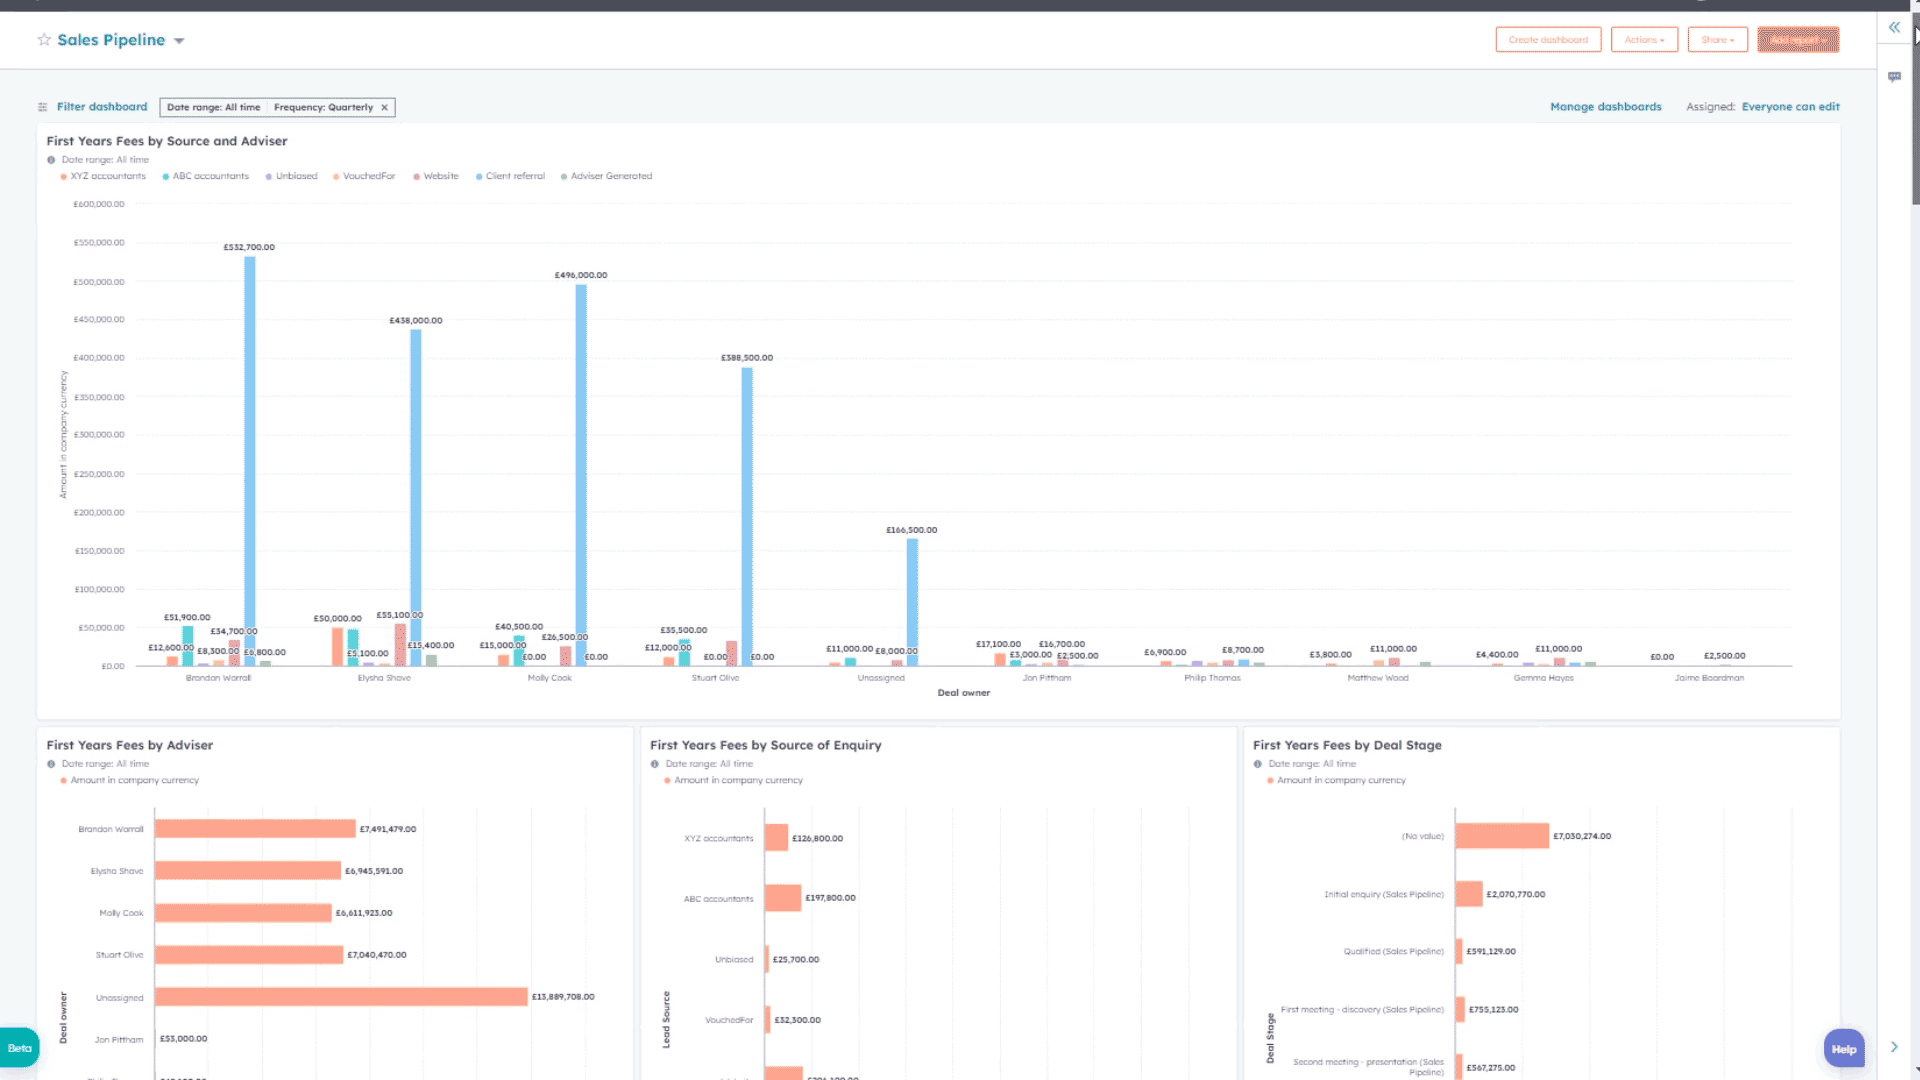1920x1080 pixels.
Task: Click the Filter dashboard link
Action: click(x=102, y=107)
